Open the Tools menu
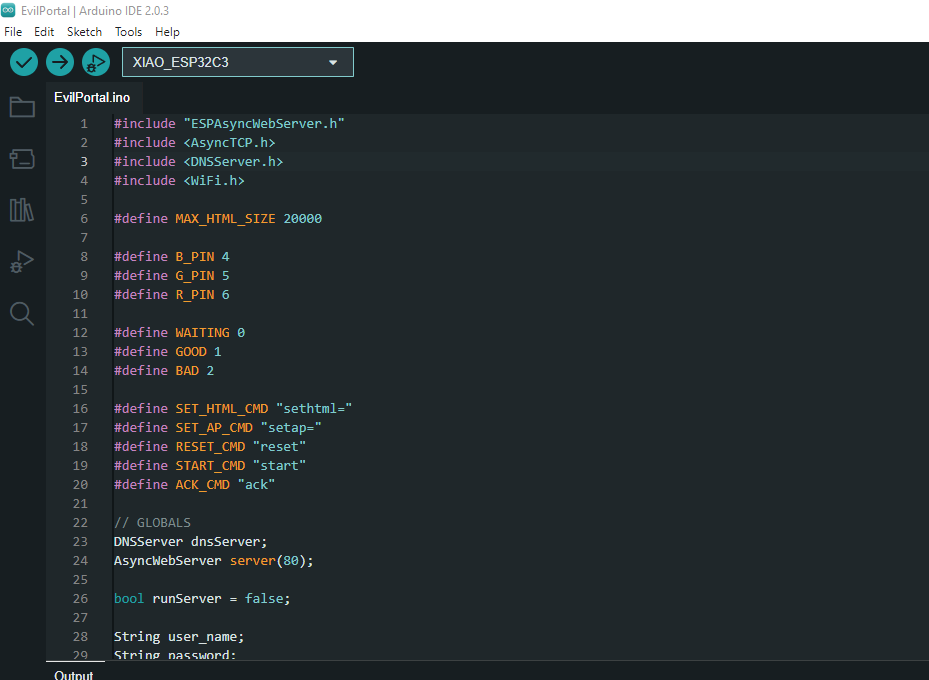Screen dimensions: 929x680 click(129, 32)
